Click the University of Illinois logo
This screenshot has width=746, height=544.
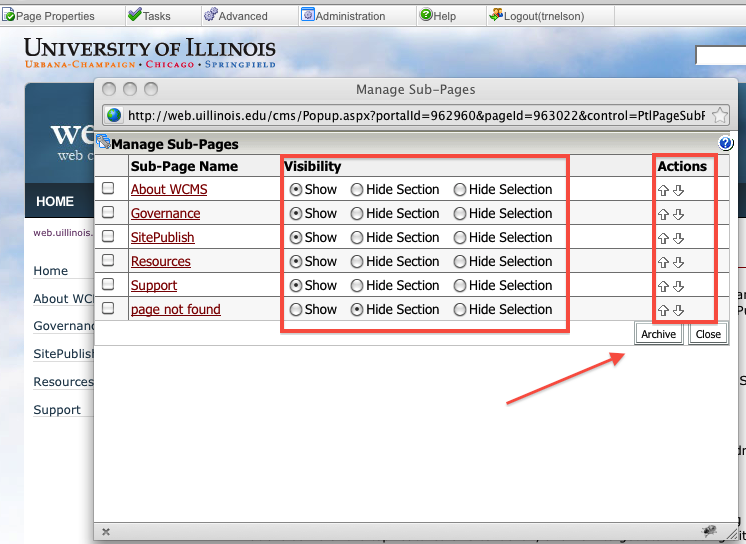(x=150, y=52)
